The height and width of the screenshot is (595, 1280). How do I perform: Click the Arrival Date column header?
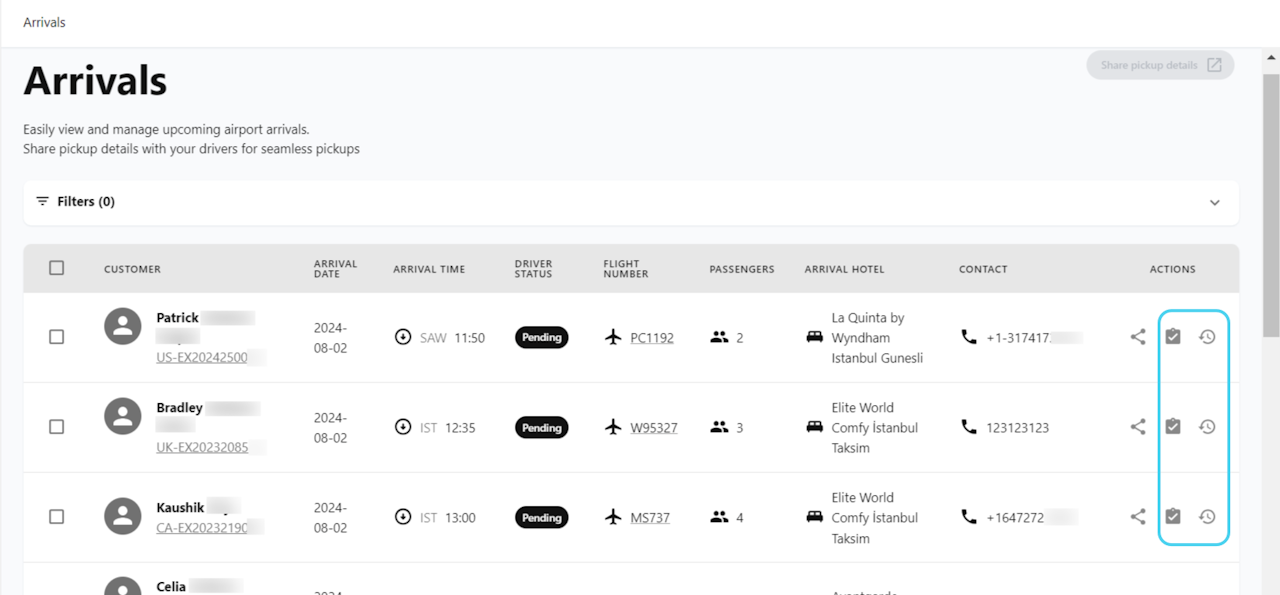(335, 269)
